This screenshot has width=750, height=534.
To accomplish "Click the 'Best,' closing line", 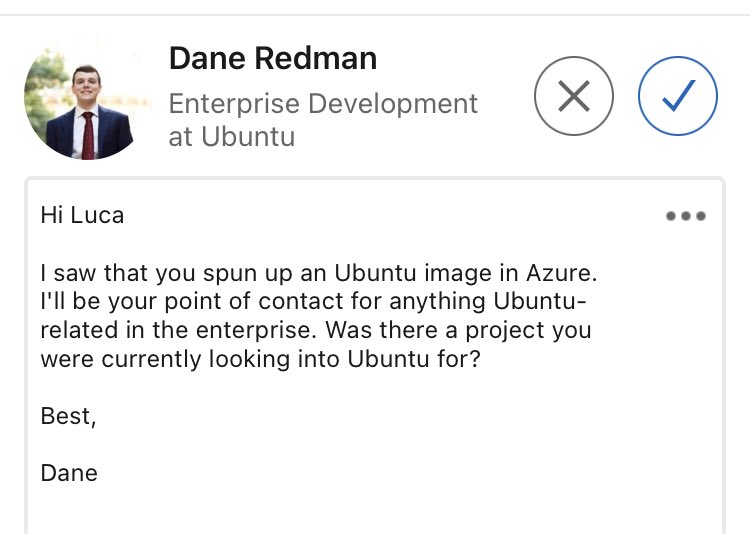I will 68,416.
